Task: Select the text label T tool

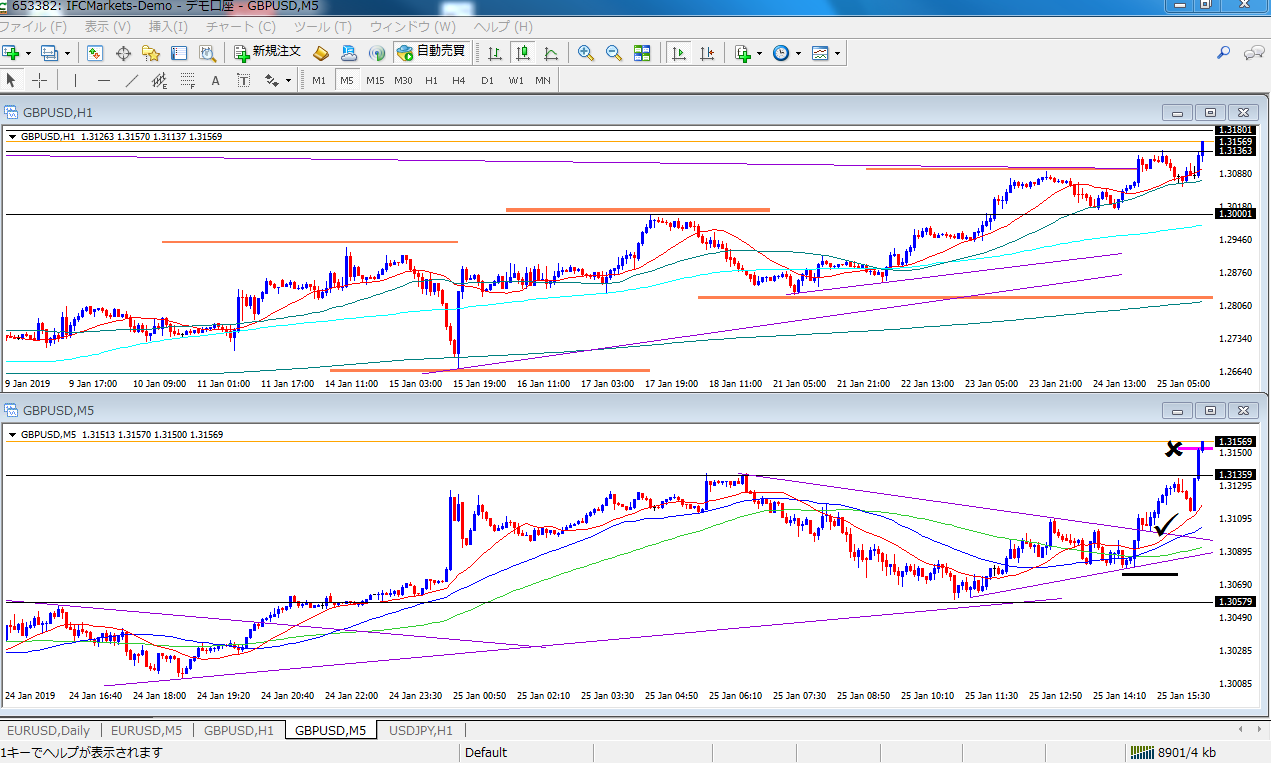Action: (243, 80)
